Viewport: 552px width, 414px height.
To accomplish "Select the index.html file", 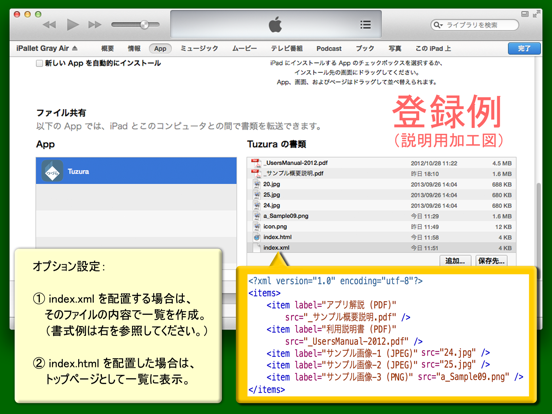I will click(x=382, y=237).
